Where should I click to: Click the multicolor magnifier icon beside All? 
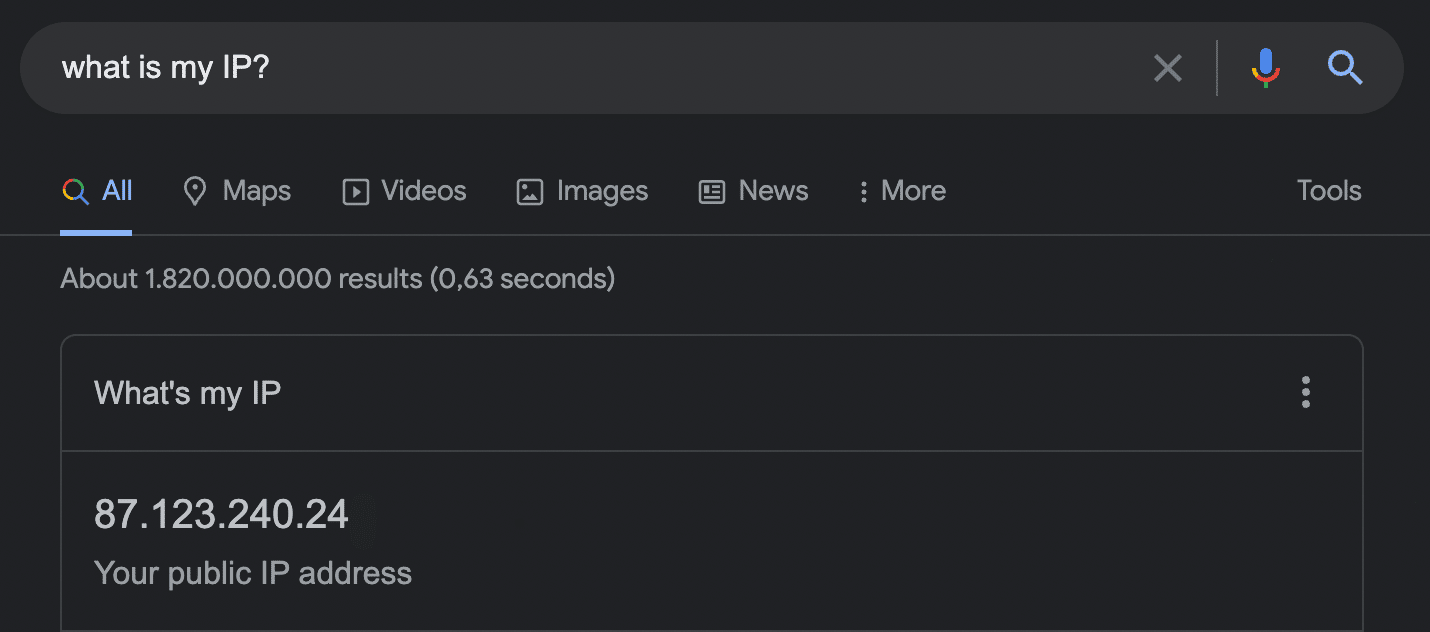pos(75,191)
